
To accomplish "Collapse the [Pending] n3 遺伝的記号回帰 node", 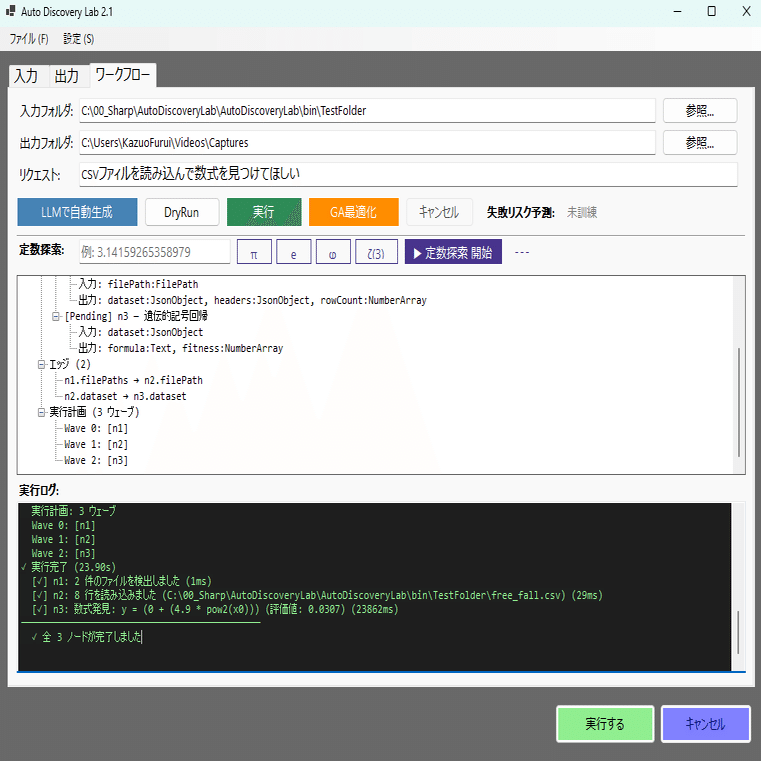I will [56, 316].
